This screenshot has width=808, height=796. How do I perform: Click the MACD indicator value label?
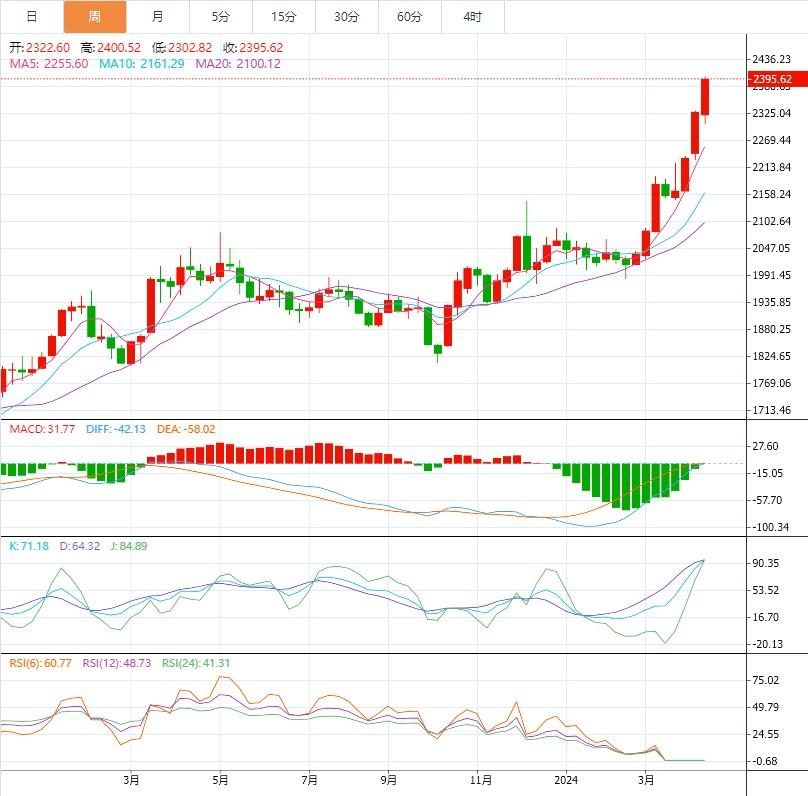tap(42, 429)
